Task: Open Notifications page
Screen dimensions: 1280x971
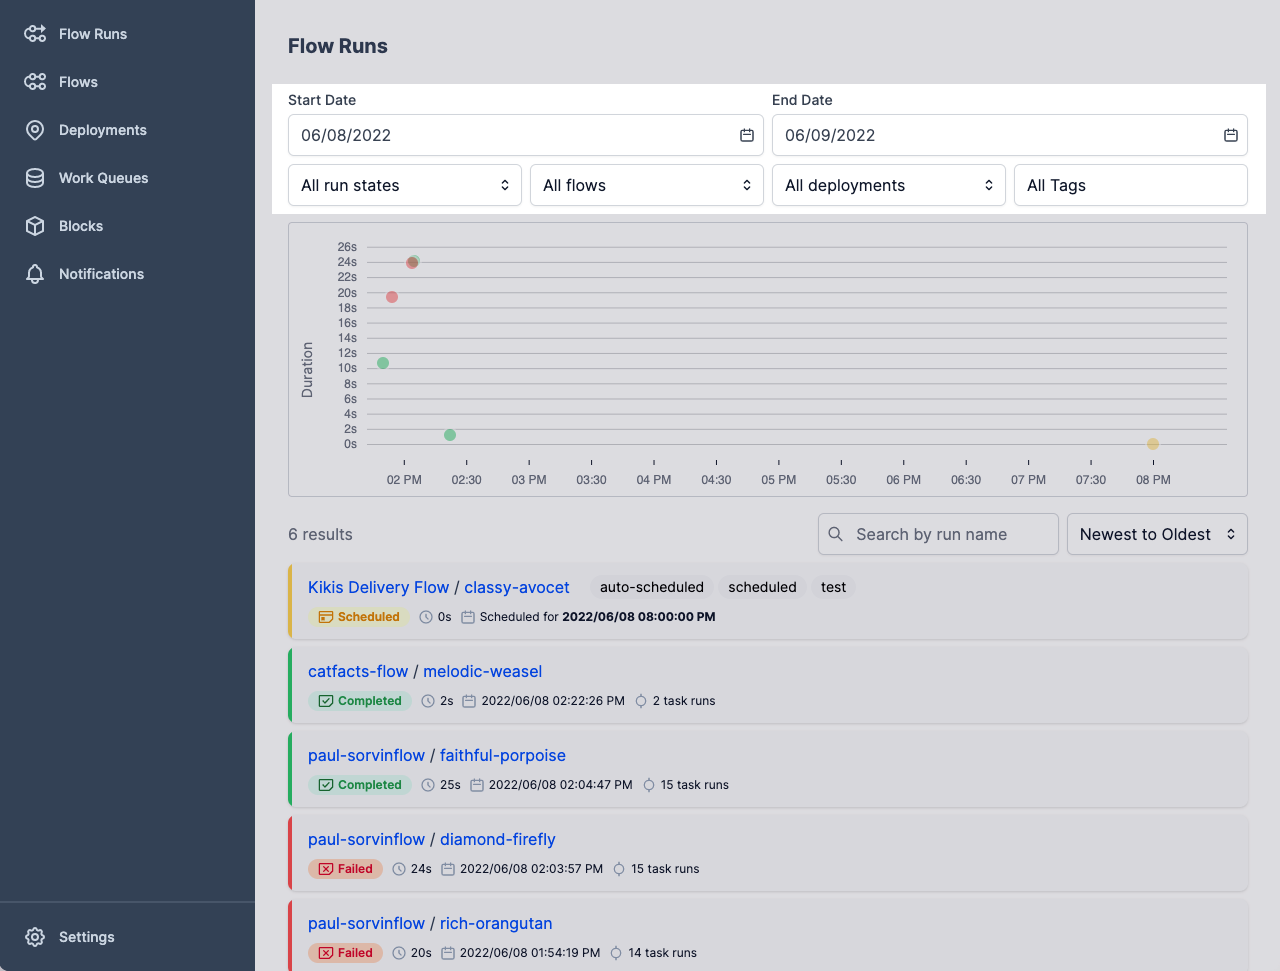Action: click(101, 274)
